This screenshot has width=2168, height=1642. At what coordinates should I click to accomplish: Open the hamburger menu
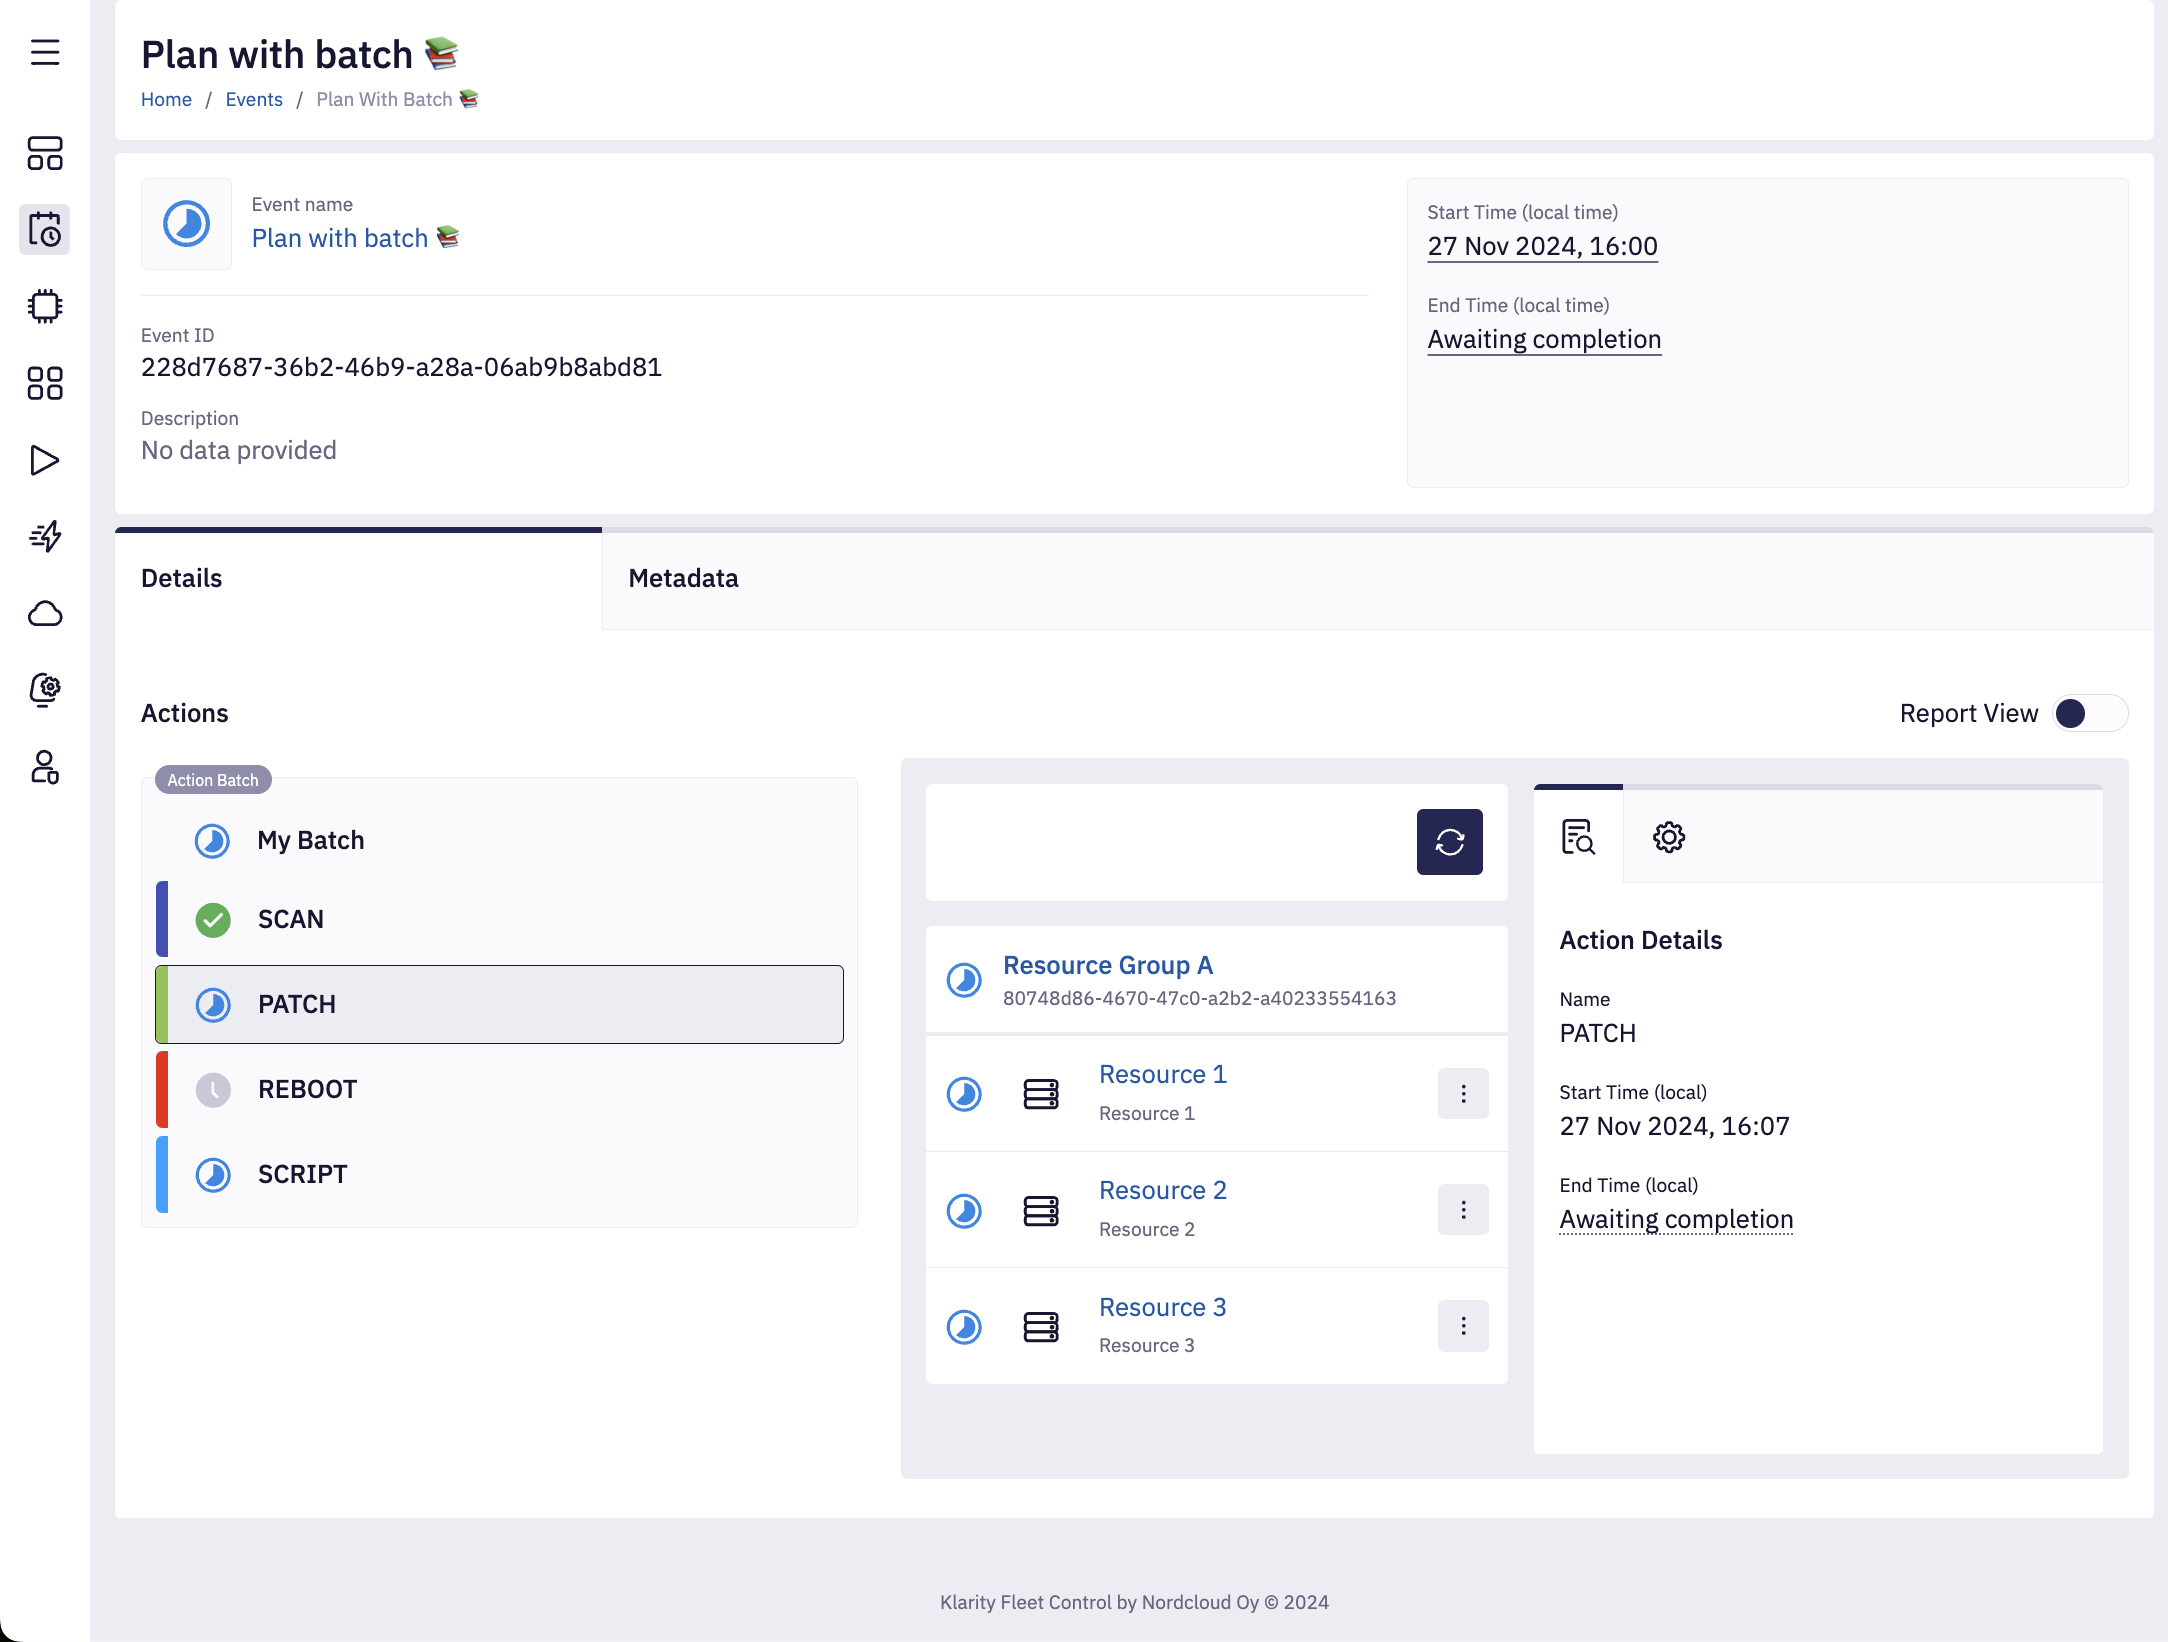45,52
